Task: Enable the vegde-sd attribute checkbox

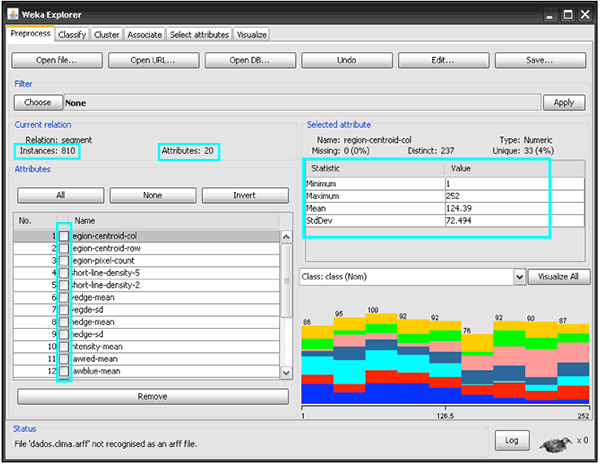Action: coord(64,310)
